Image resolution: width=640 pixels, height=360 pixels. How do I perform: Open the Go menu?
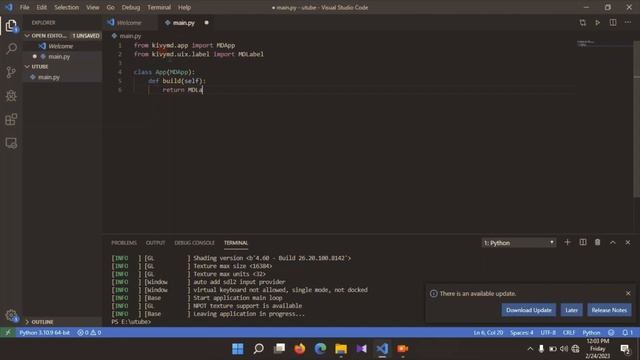tap(110, 7)
